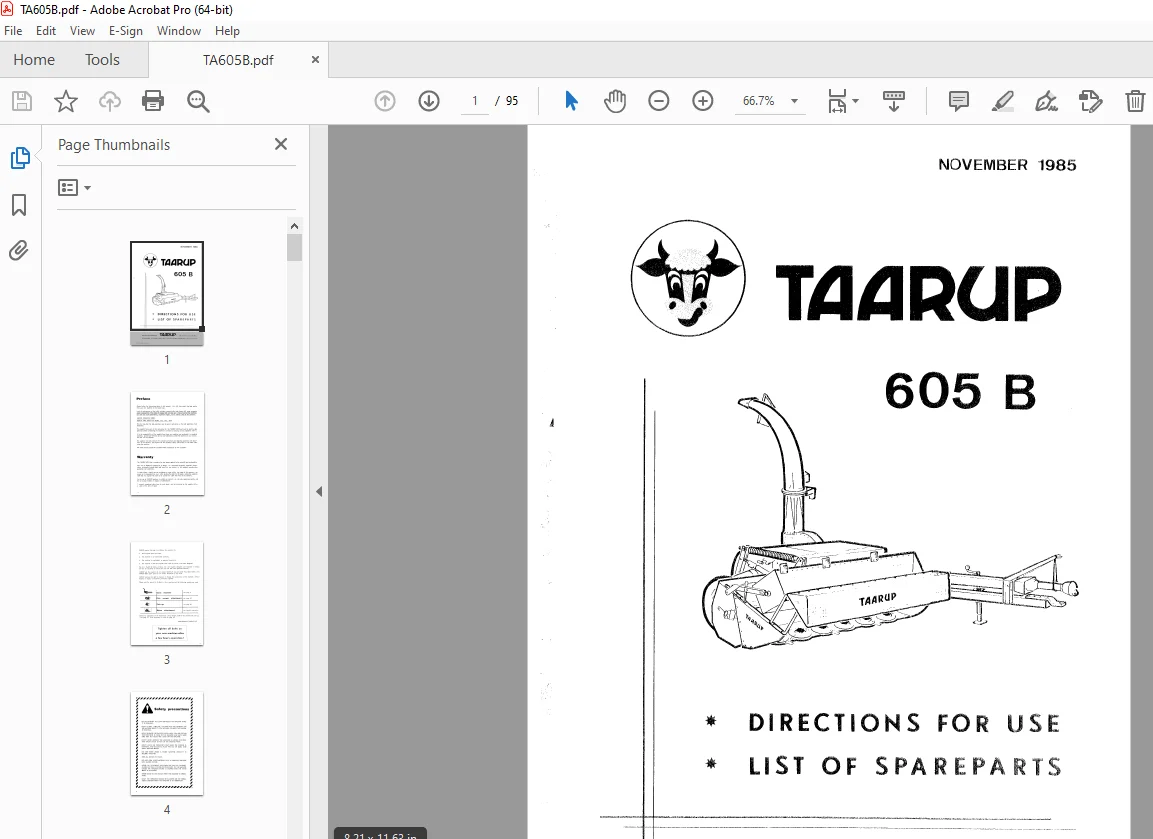This screenshot has width=1153, height=839.
Task: Click the scrolling mode keyboard icon
Action: click(893, 101)
